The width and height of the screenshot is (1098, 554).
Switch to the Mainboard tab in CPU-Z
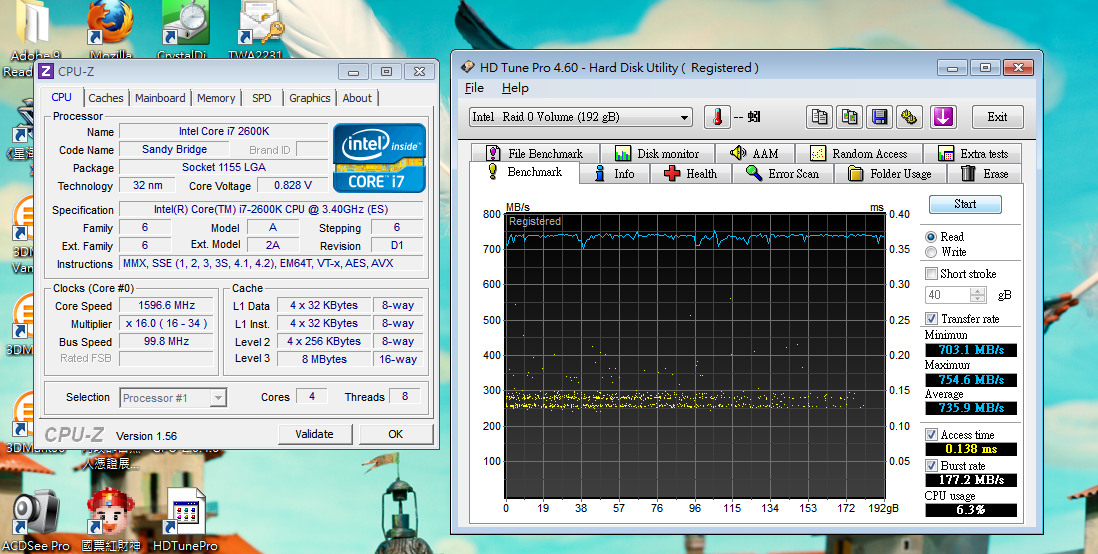tap(160, 98)
